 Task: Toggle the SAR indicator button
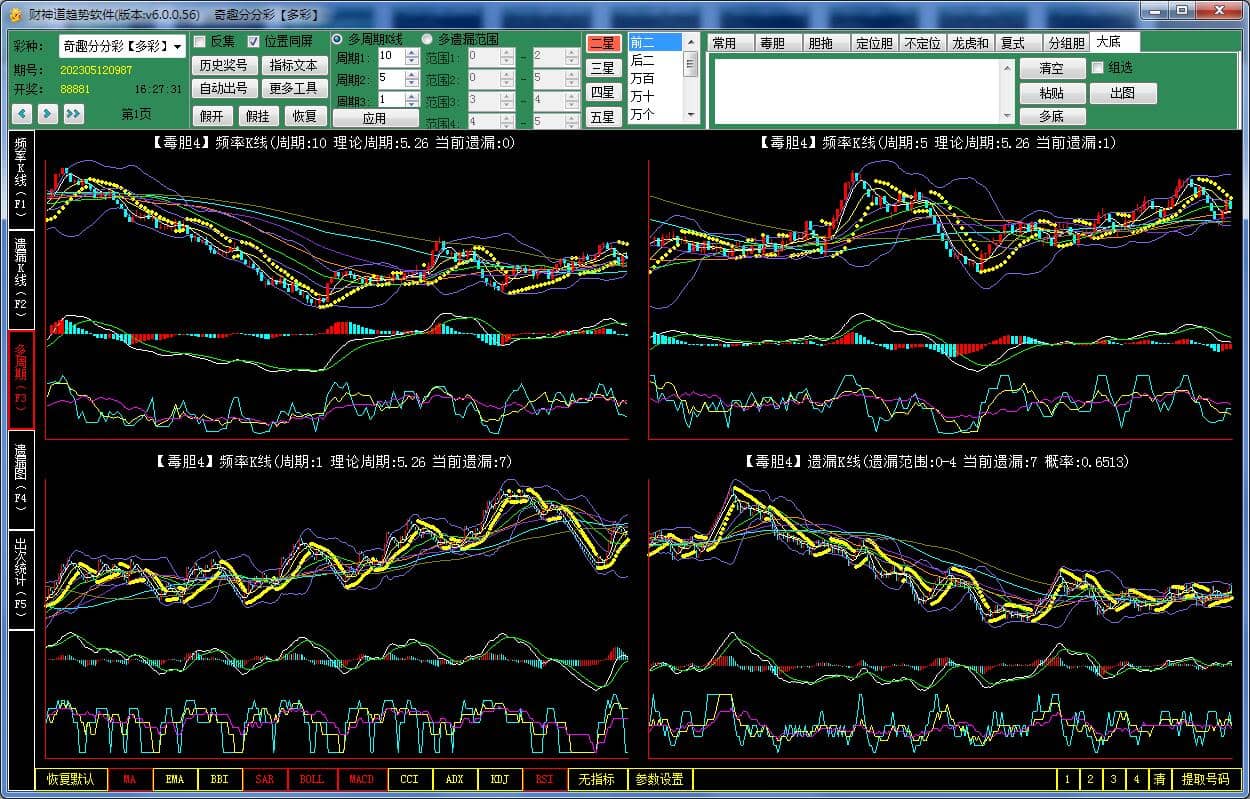coord(264,779)
